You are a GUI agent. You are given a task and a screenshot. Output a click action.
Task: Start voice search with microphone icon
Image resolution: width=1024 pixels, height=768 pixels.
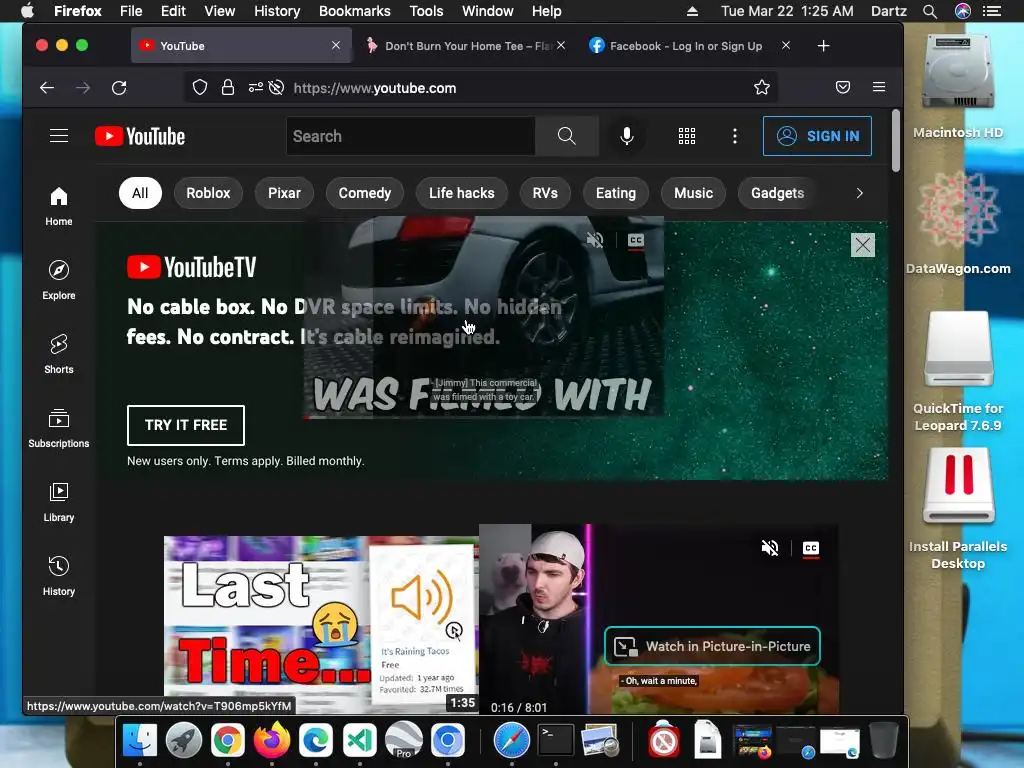tap(626, 136)
